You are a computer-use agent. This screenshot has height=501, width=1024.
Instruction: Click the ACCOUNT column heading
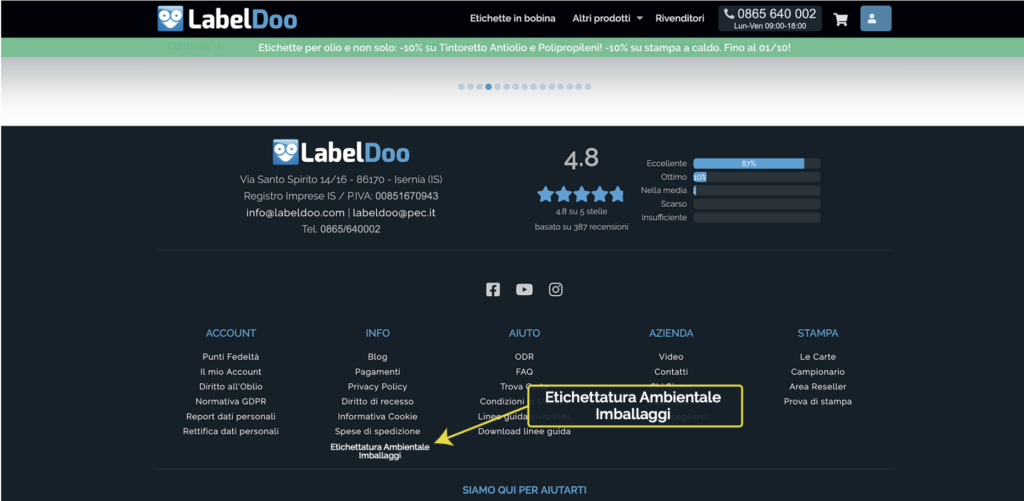[231, 333]
